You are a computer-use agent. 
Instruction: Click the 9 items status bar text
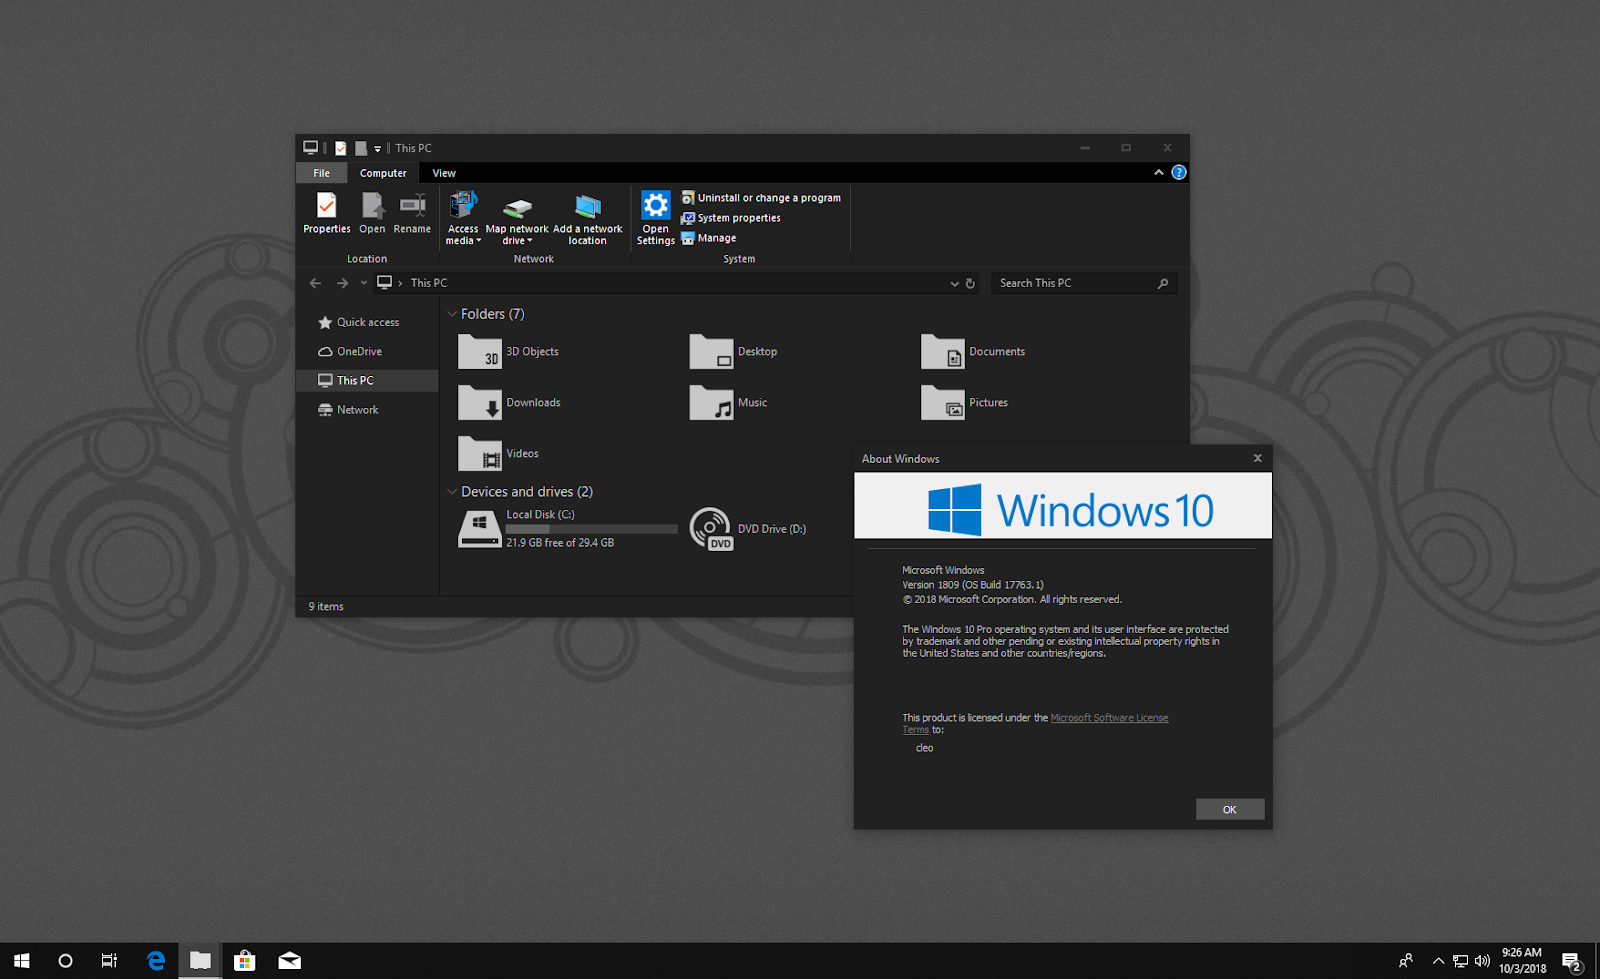[326, 606]
